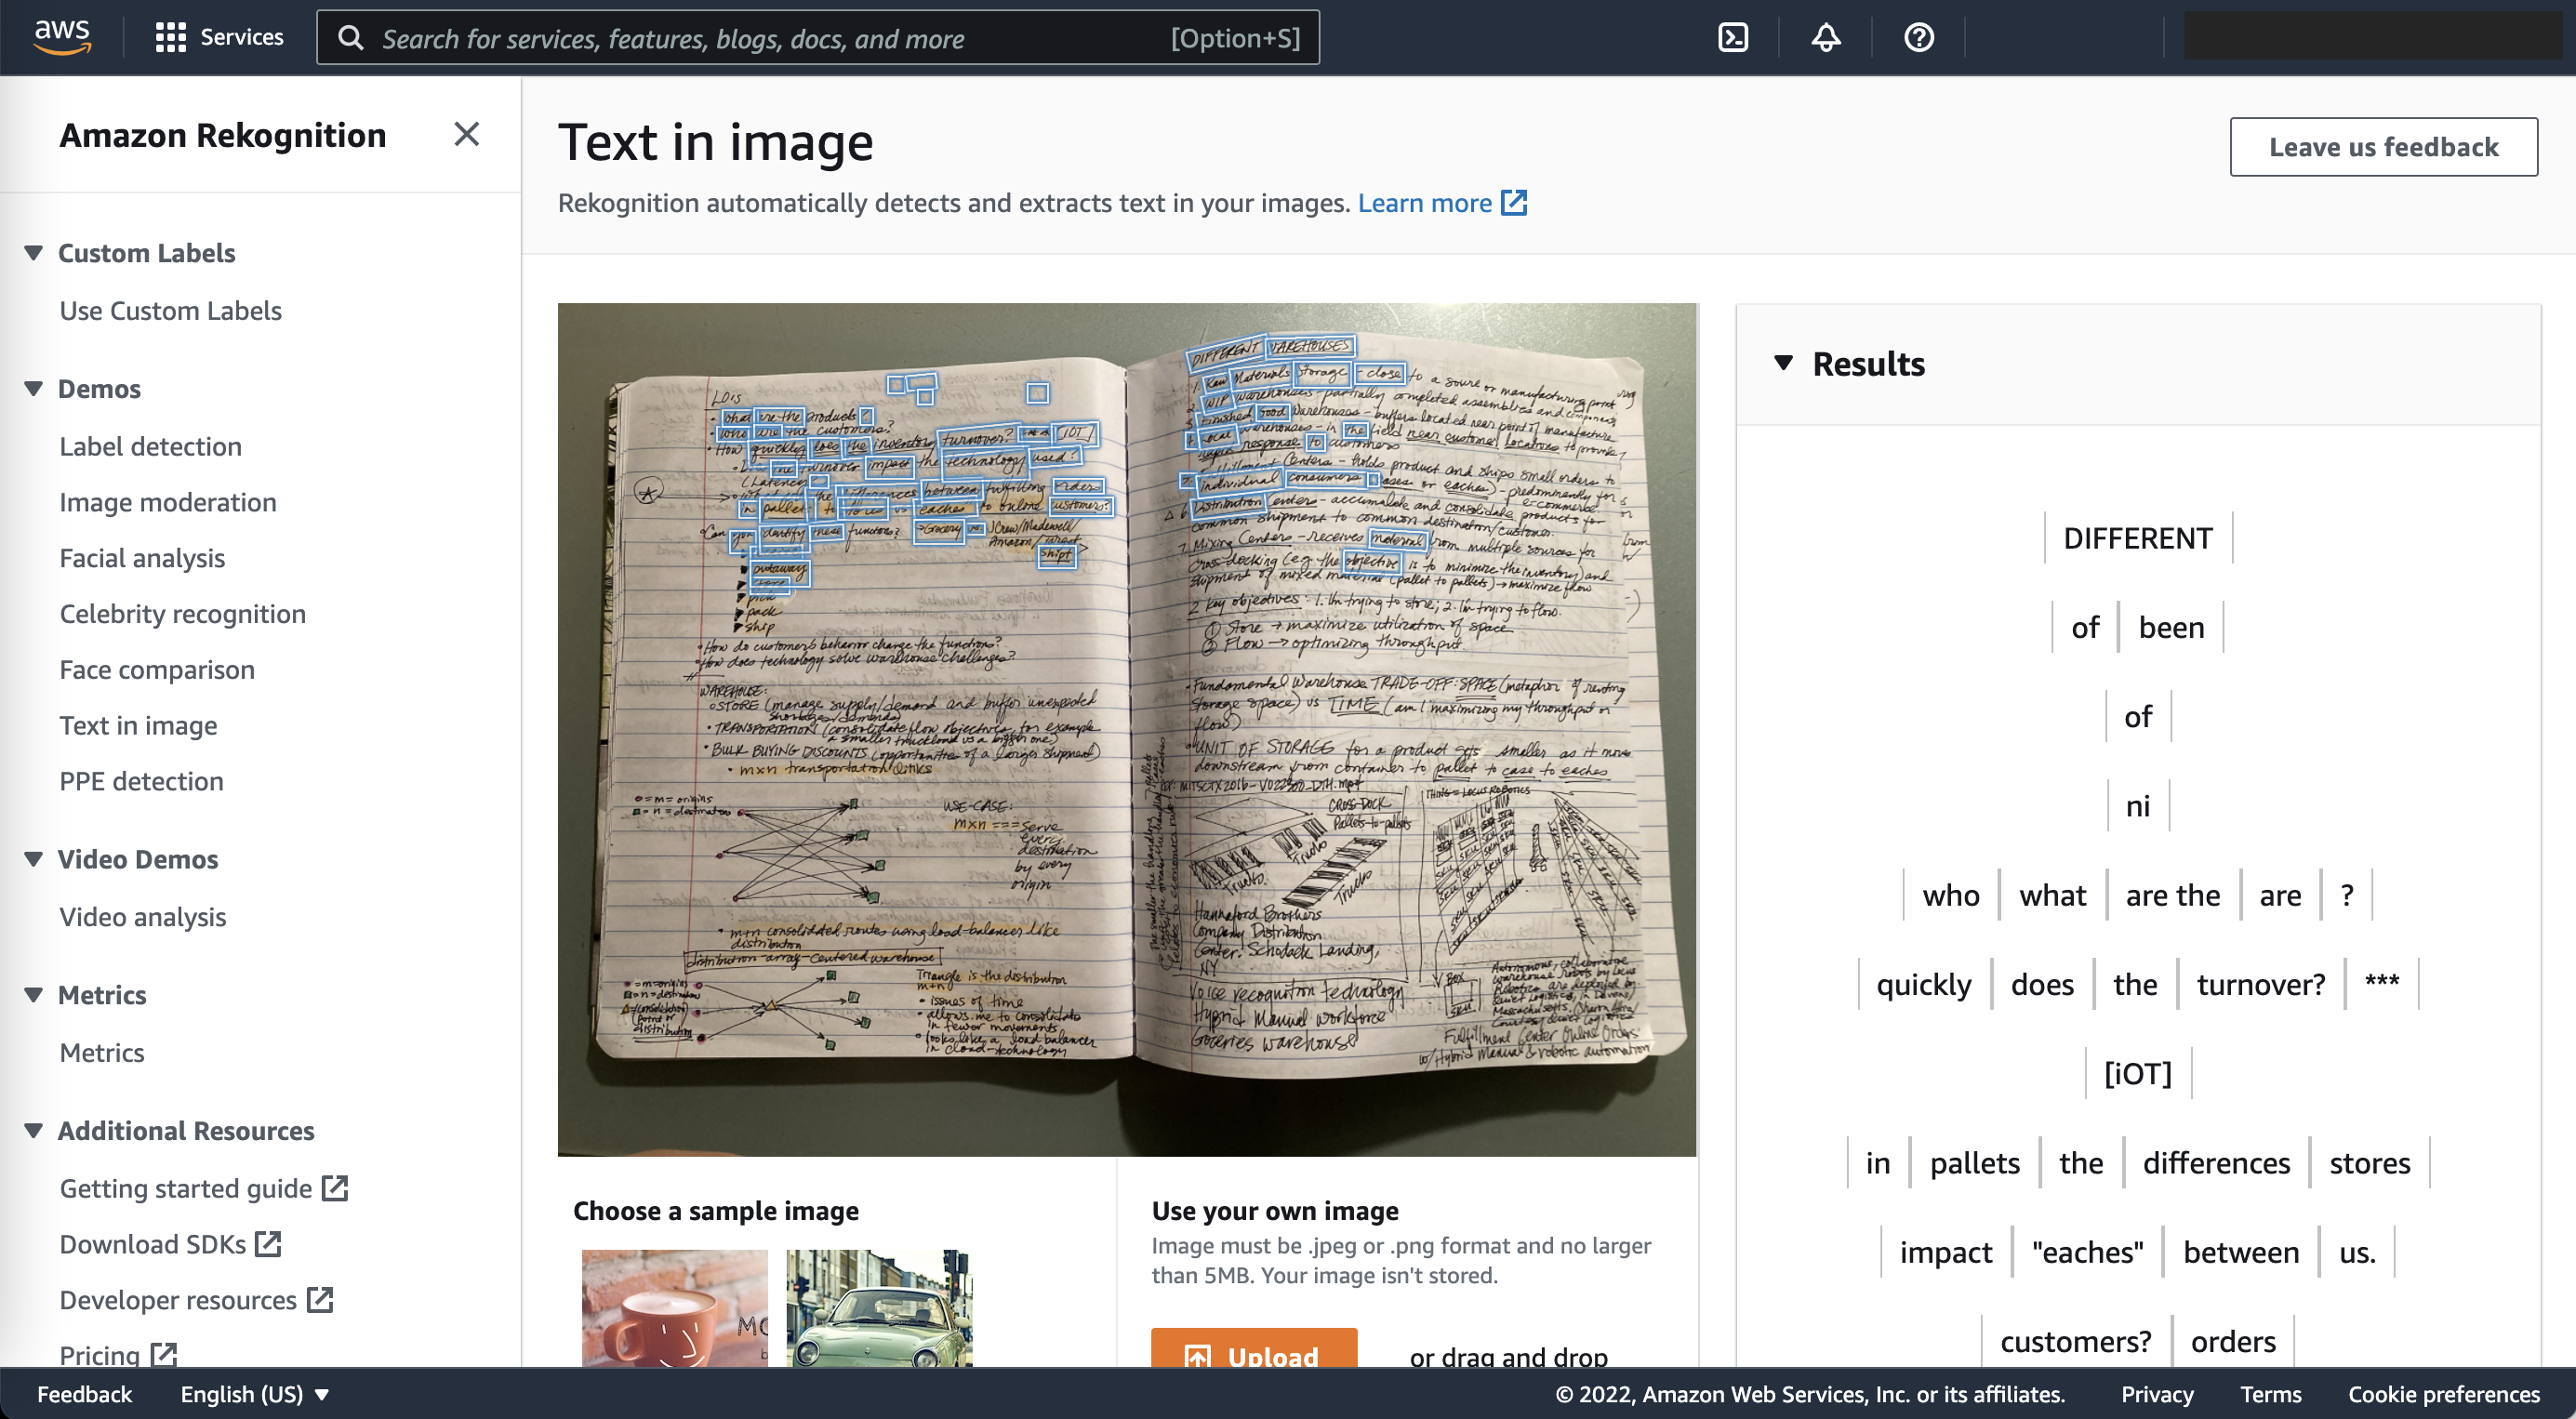Open the notifications bell
This screenshot has width=2576, height=1419.
coord(1826,37)
